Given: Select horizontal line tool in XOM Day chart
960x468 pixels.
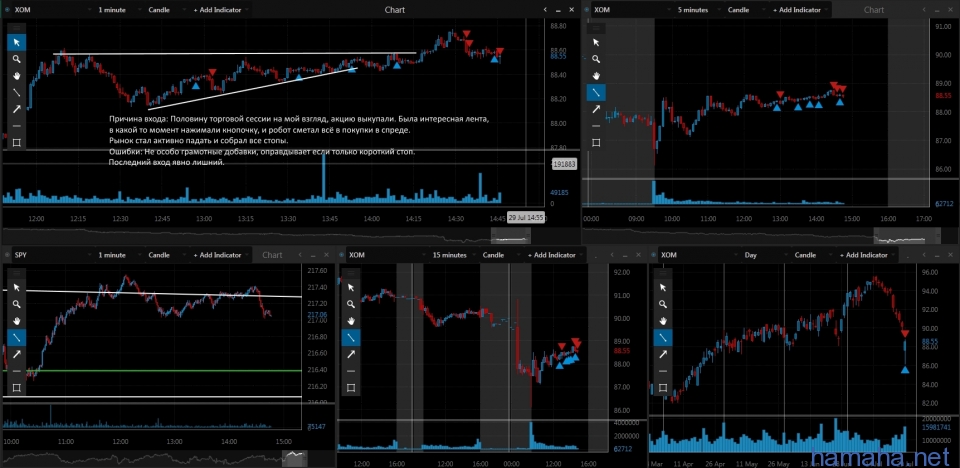Looking at the screenshot, I should [x=664, y=371].
